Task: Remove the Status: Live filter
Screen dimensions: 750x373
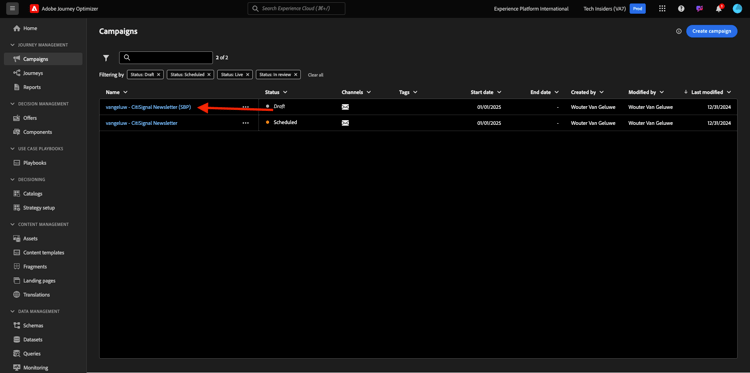Action: 248,75
